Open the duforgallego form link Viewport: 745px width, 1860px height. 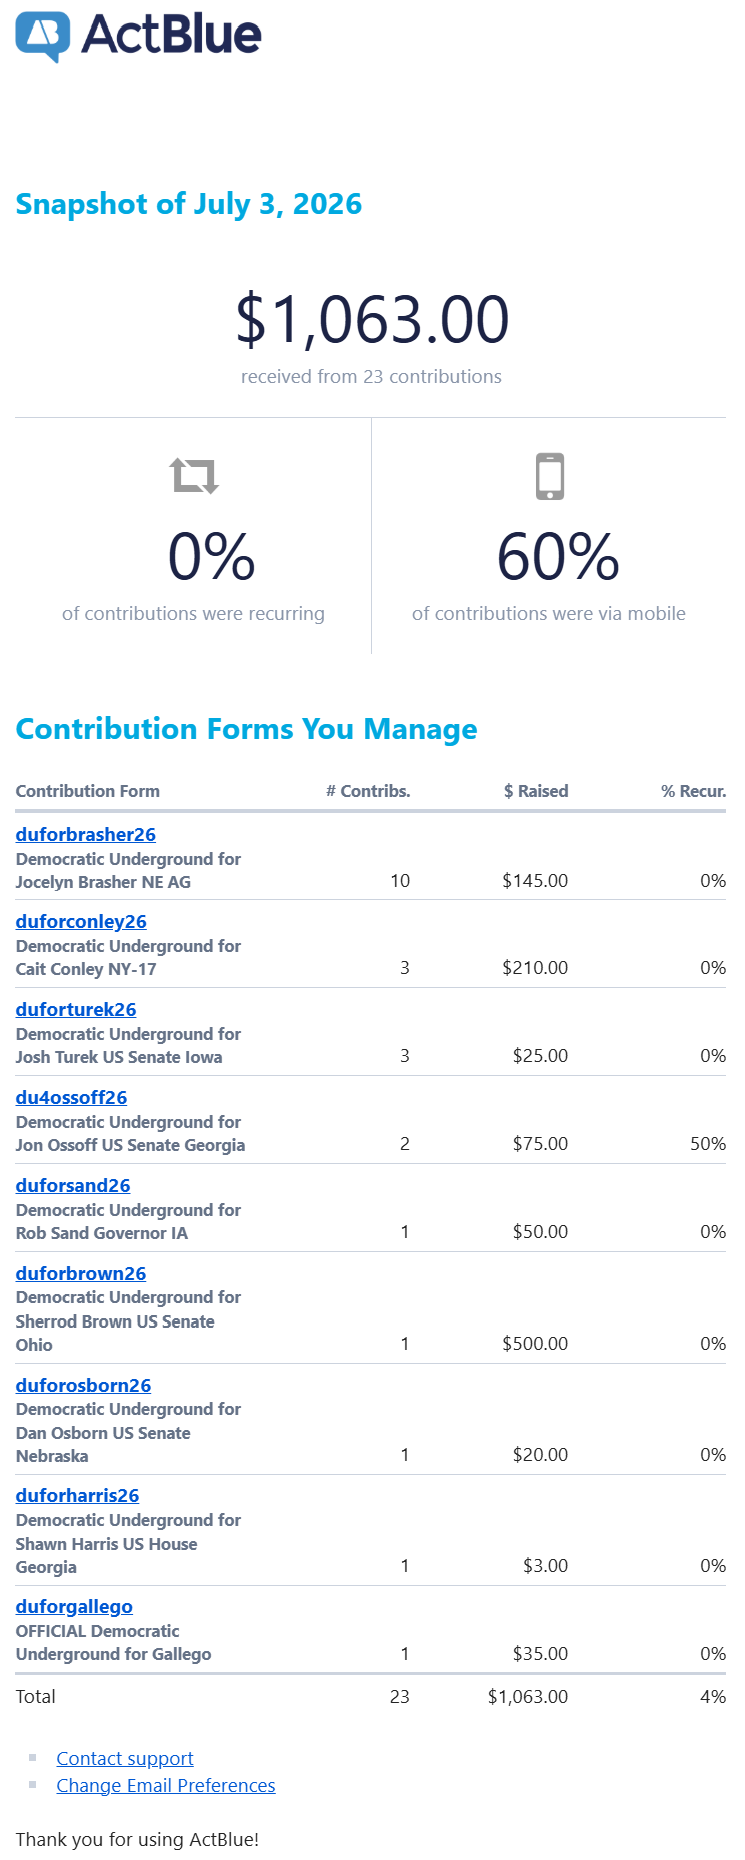point(74,1606)
